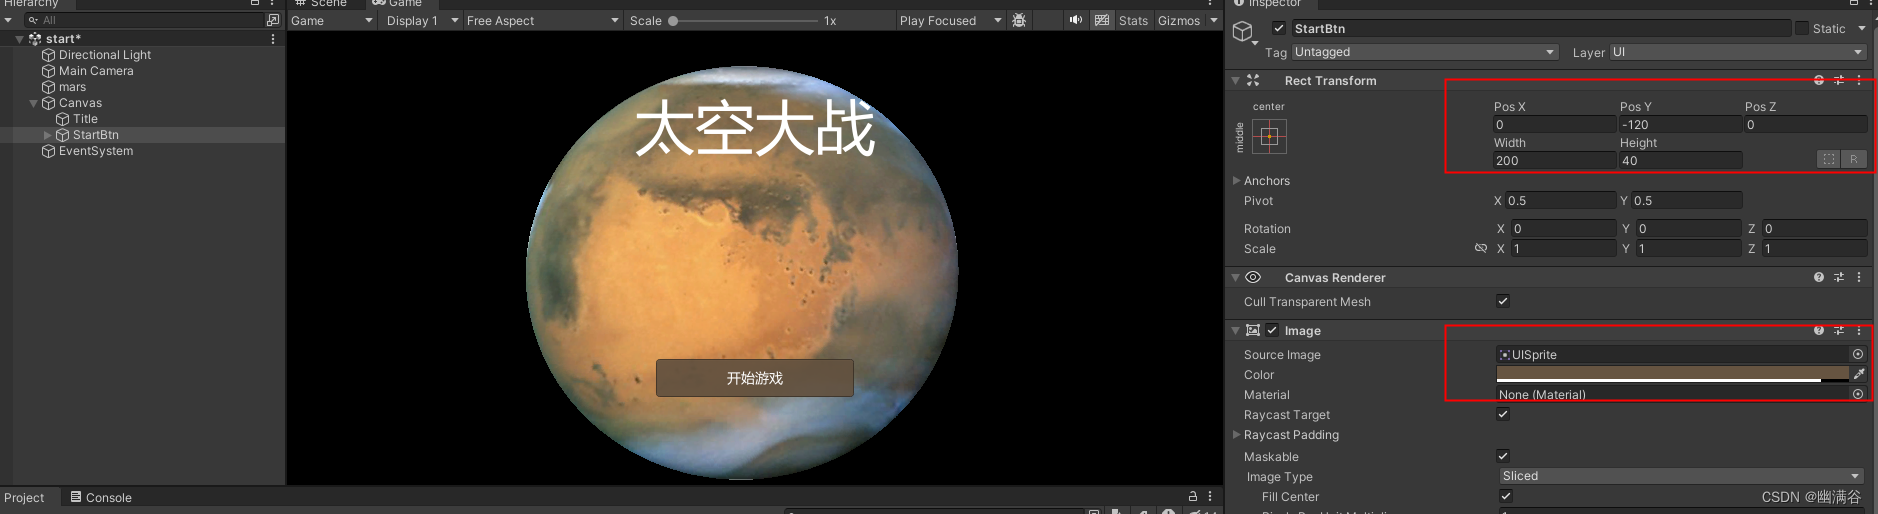Viewport: 1878px width, 514px height.
Task: Collapse the Canvas object in Hierarchy
Action: (x=34, y=103)
